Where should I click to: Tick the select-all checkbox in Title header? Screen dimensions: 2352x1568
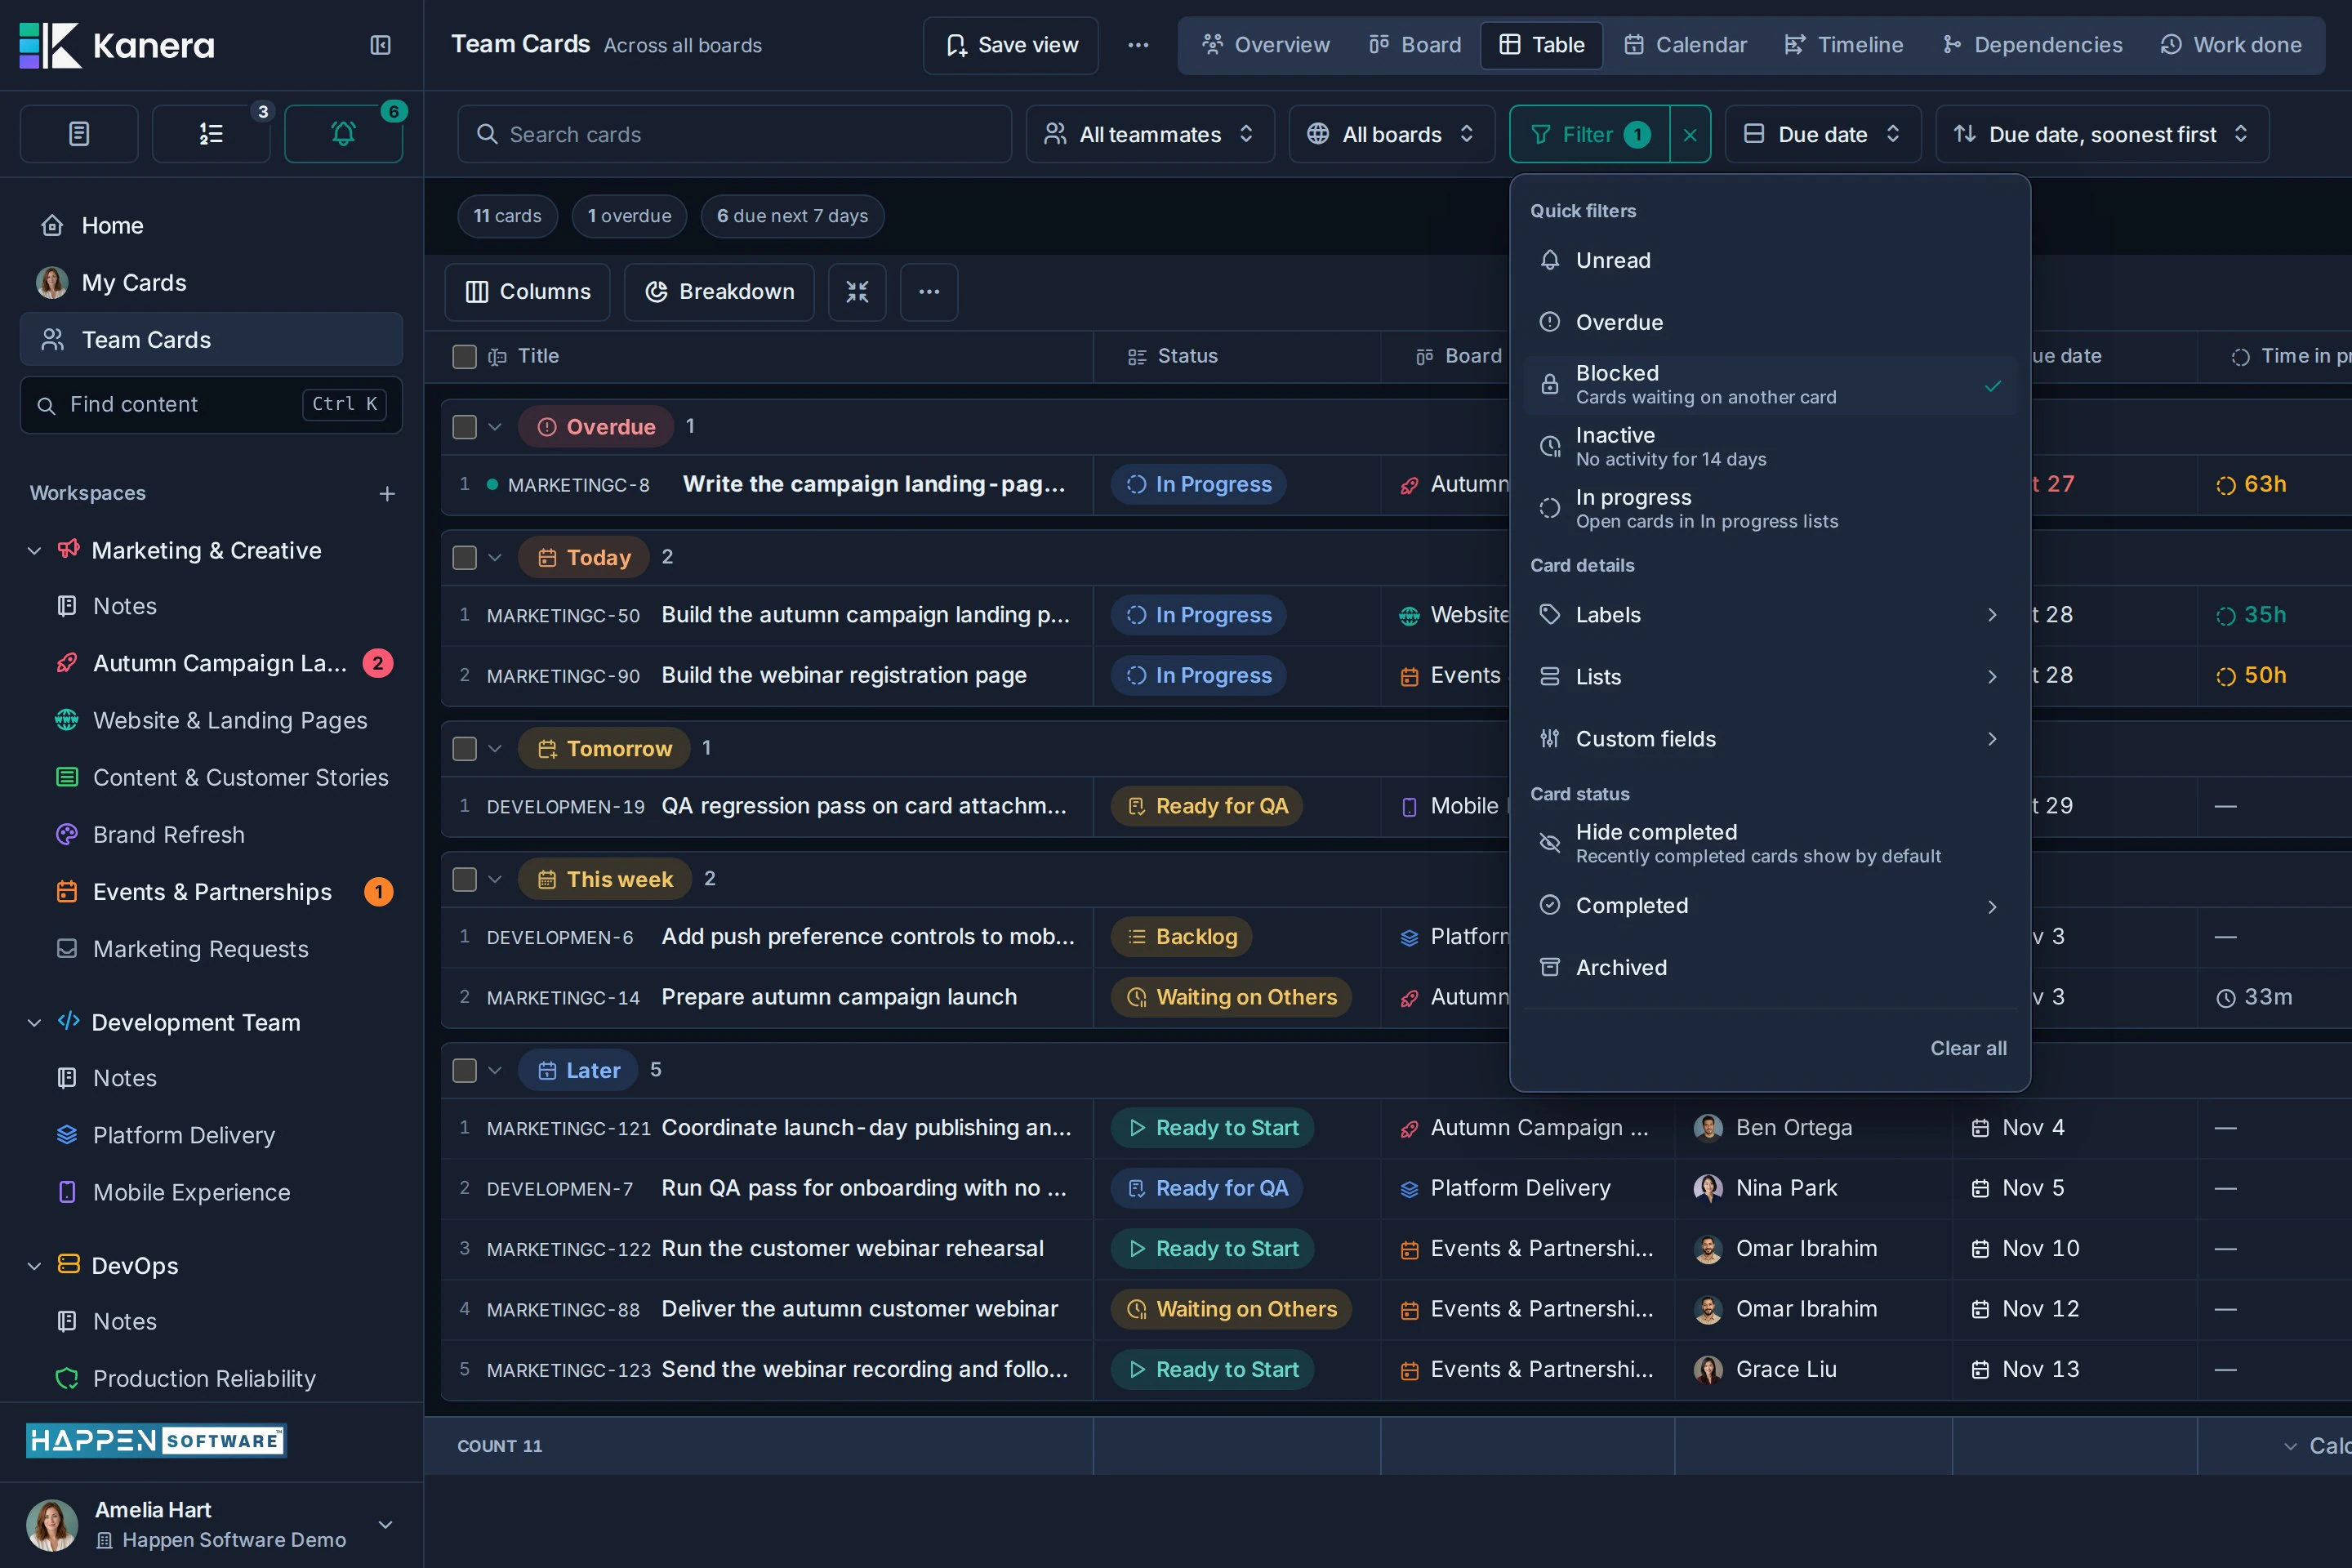pyautogui.click(x=464, y=357)
